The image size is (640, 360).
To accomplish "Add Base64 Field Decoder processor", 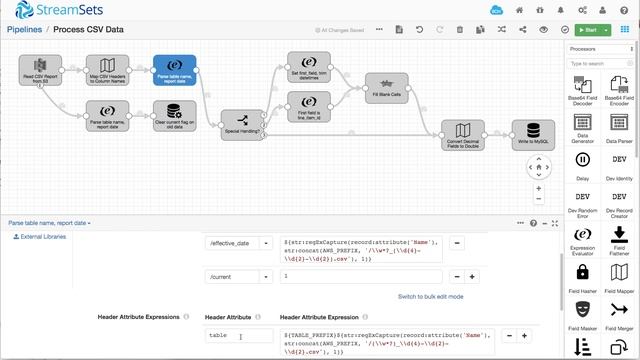I will click(582, 91).
